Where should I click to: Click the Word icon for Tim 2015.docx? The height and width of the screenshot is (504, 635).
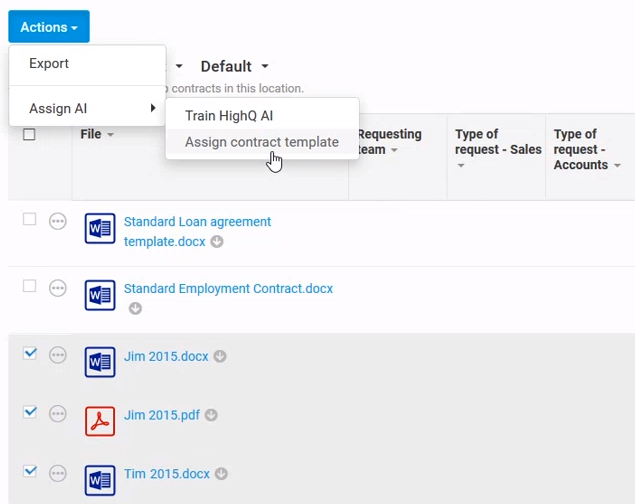coord(100,480)
